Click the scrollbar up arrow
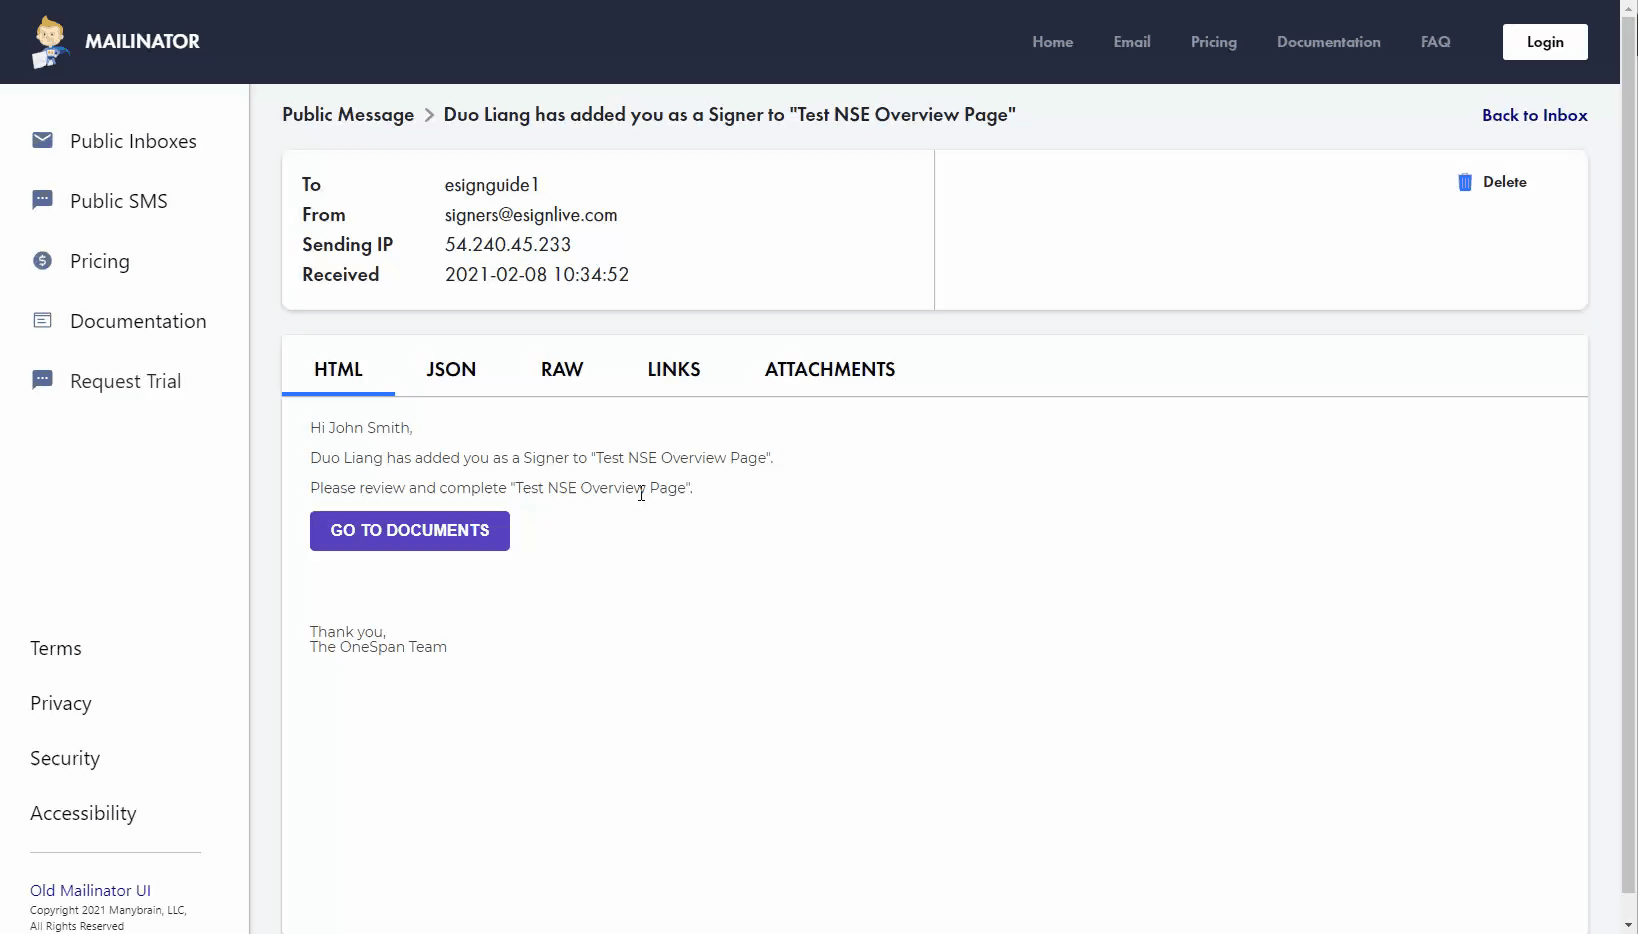This screenshot has height=934, width=1638. 1629,7
